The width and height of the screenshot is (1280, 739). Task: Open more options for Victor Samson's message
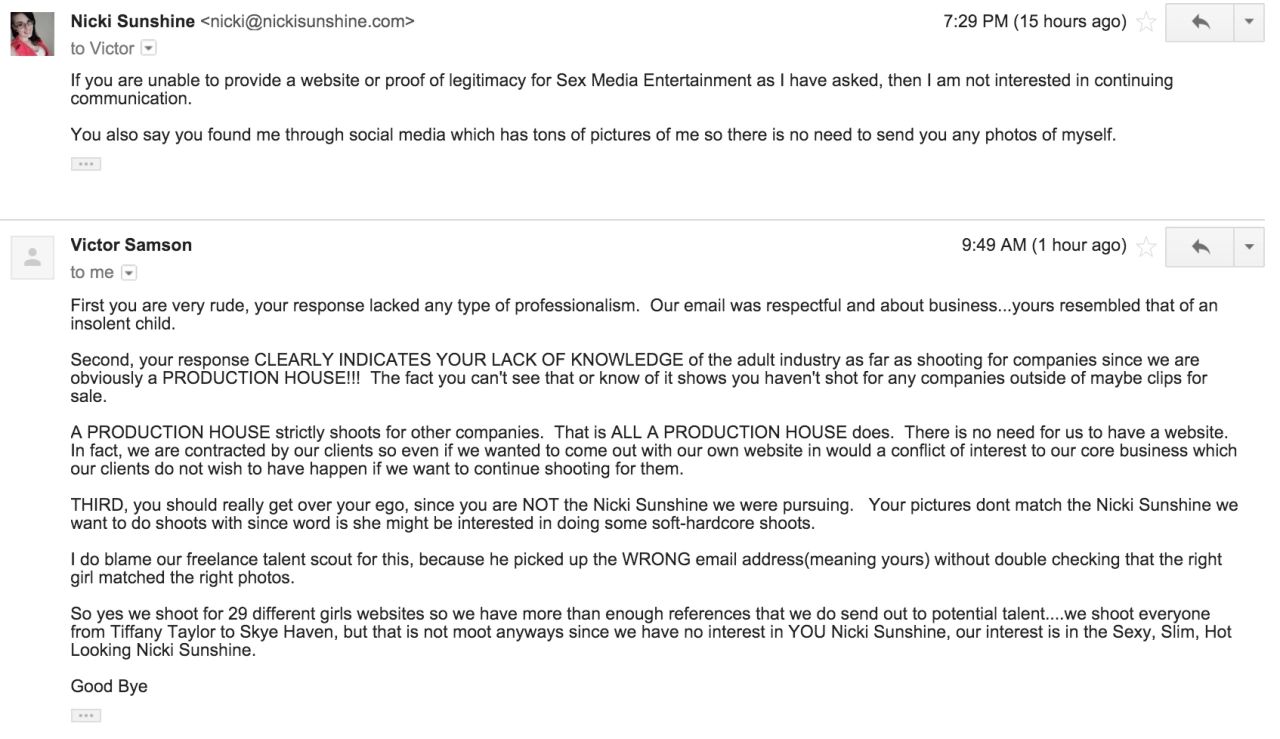click(1249, 246)
